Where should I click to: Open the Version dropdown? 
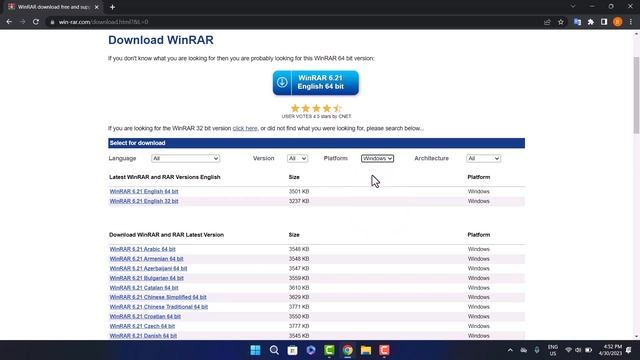pyautogui.click(x=297, y=158)
